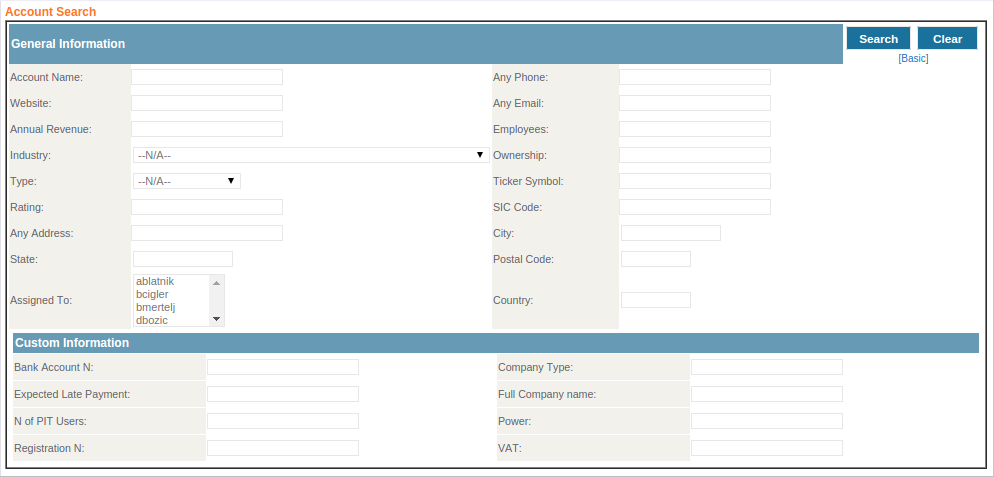Choose bmertelj from Assigned To list
This screenshot has width=994, height=477.
tap(155, 307)
